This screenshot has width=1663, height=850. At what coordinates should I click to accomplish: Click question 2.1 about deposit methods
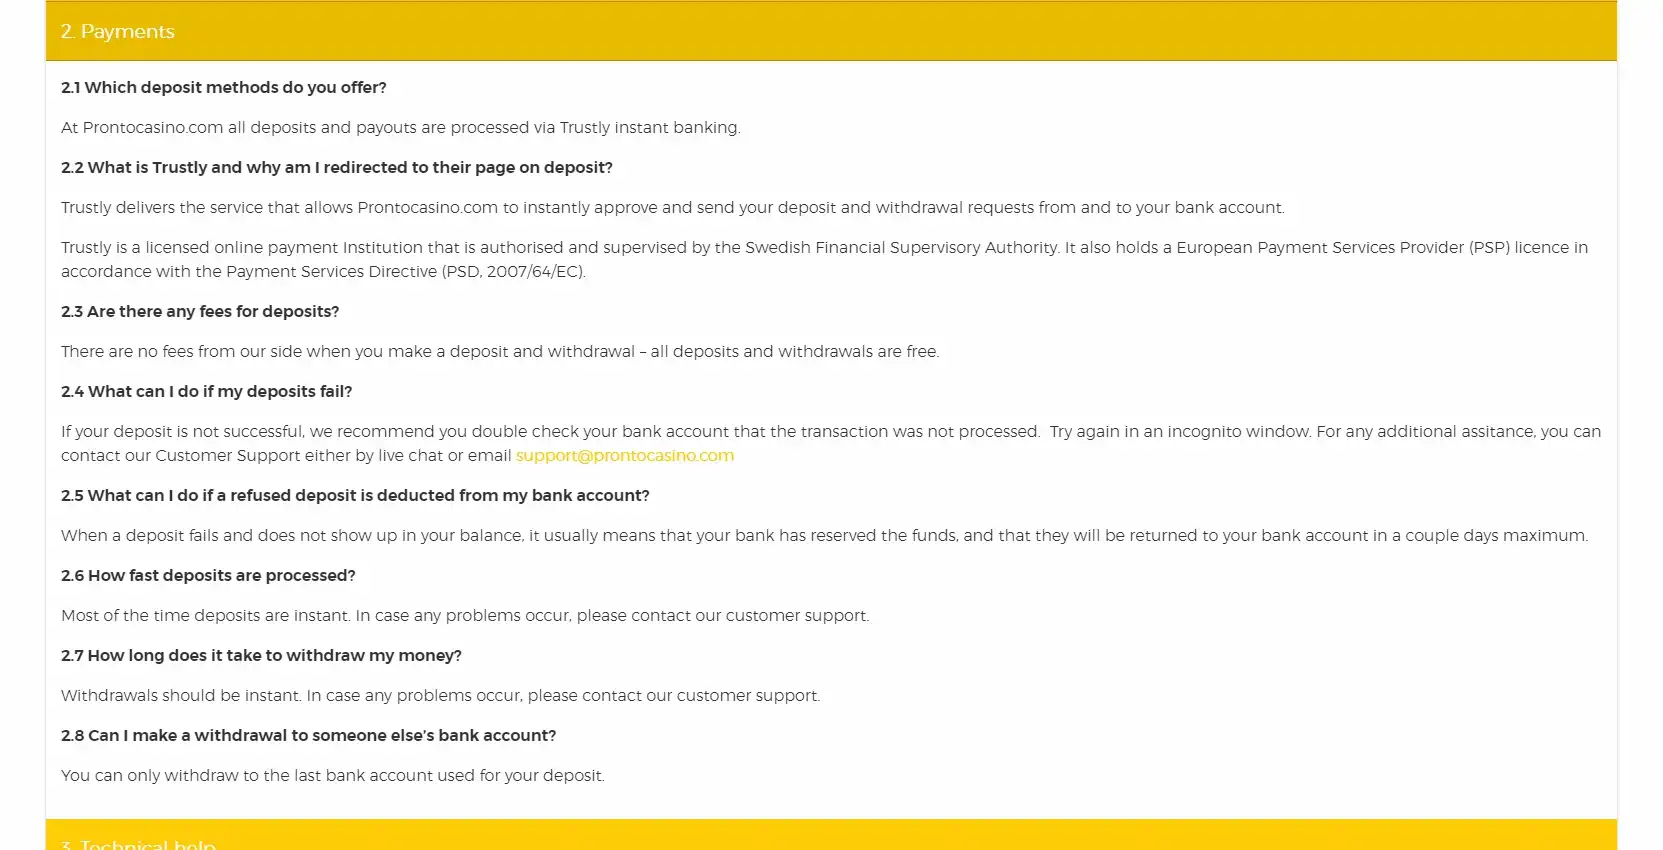[x=224, y=88]
